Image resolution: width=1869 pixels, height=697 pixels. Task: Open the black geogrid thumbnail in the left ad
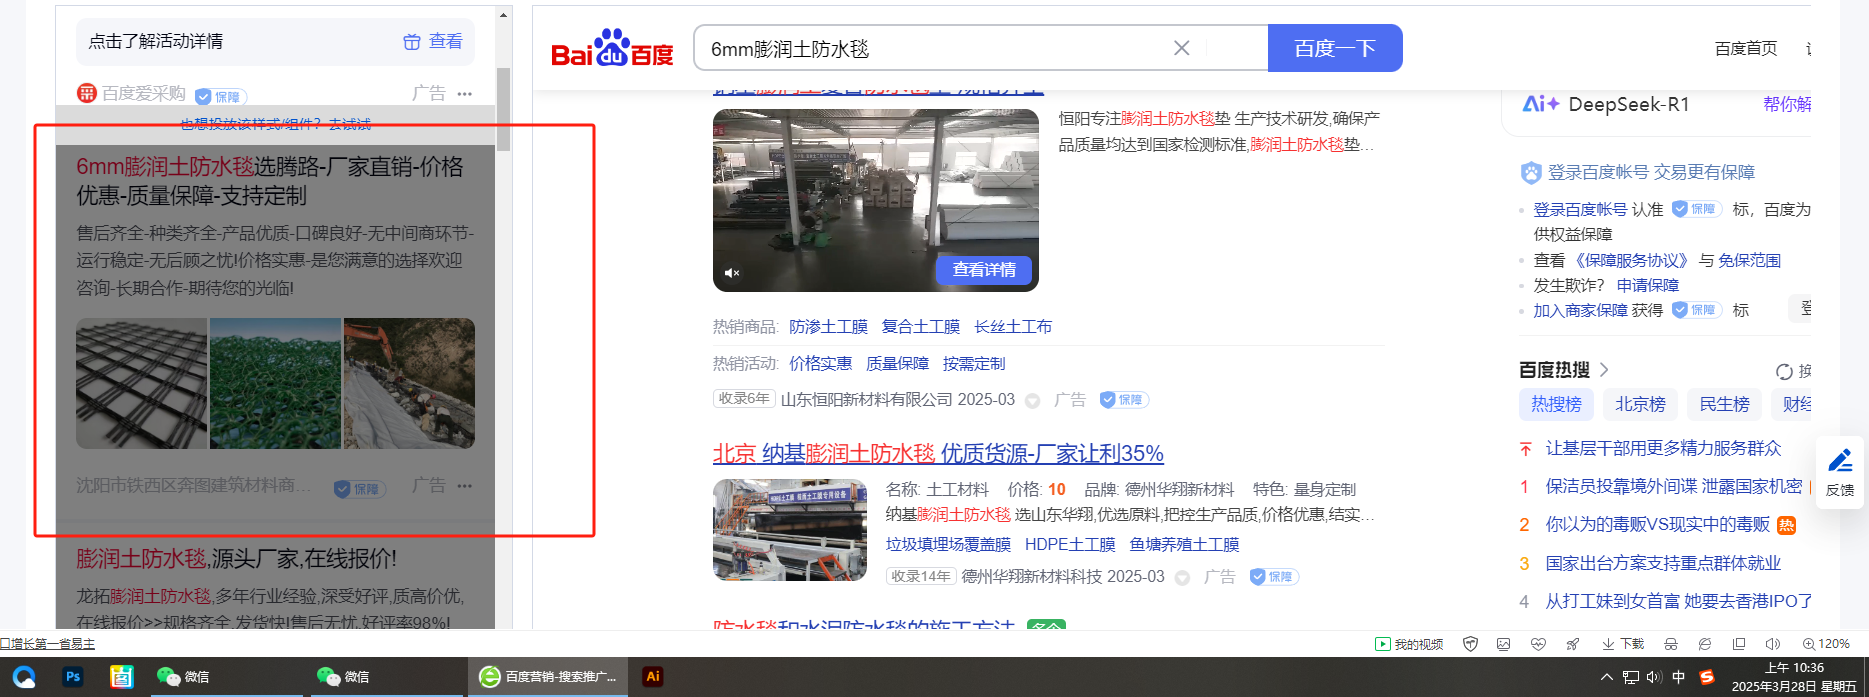pos(141,384)
